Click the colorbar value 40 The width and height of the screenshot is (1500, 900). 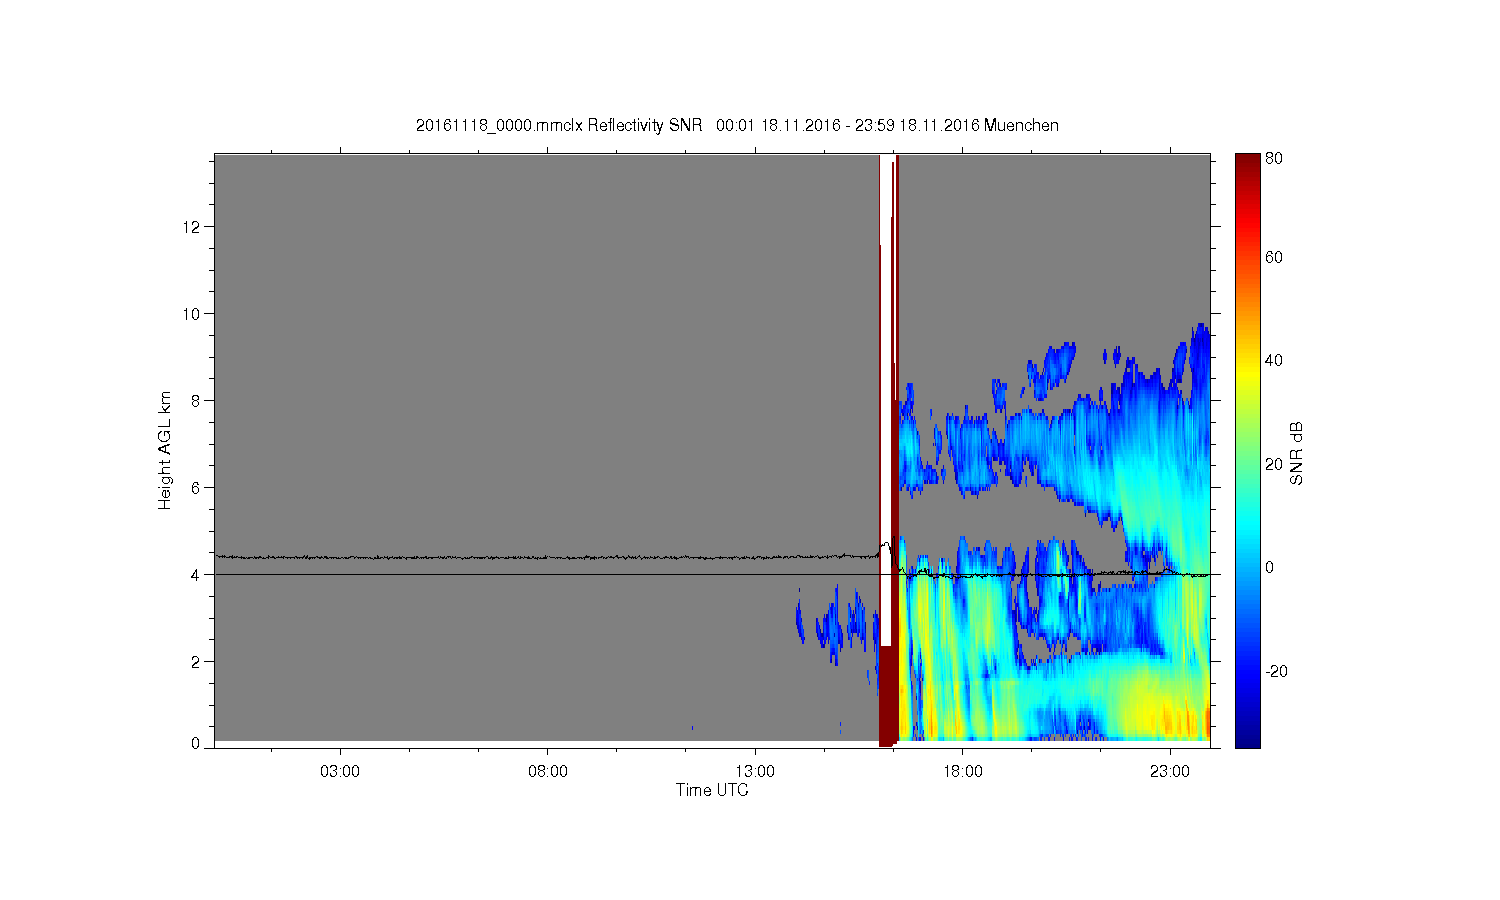1274,361
